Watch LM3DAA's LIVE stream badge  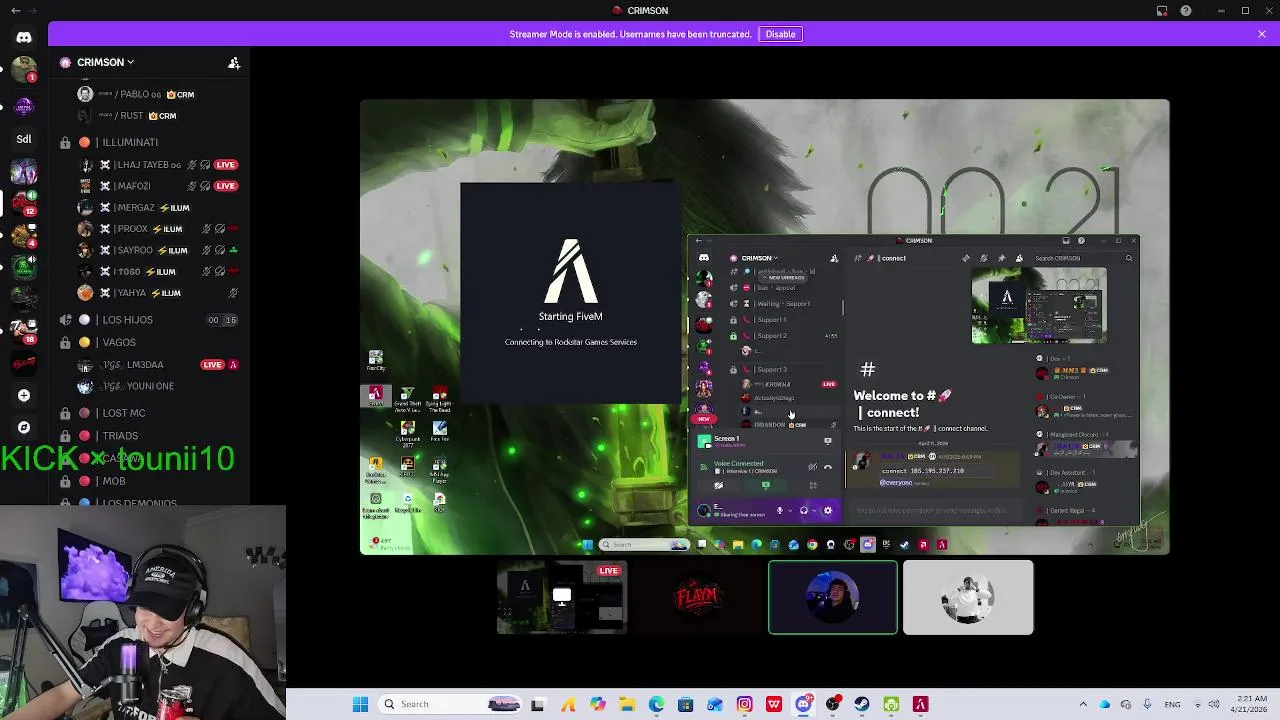(212, 365)
